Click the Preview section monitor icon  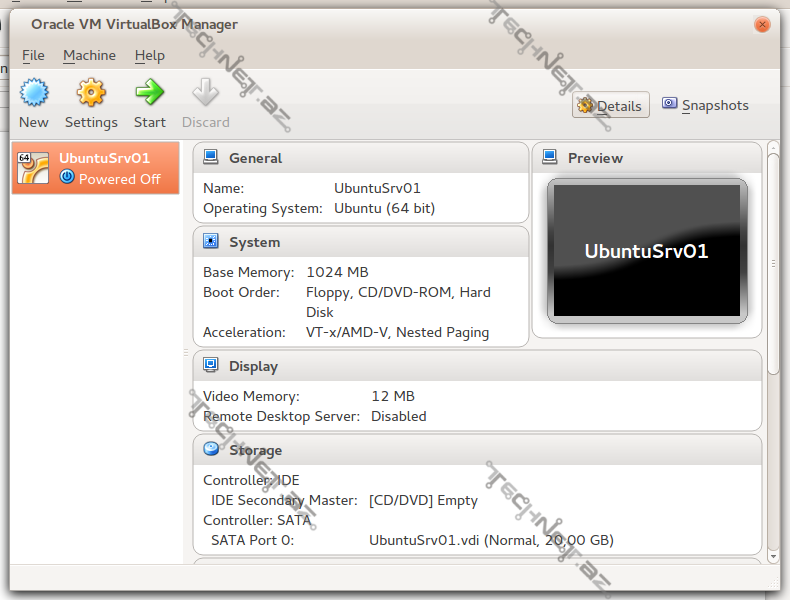[x=550, y=157]
